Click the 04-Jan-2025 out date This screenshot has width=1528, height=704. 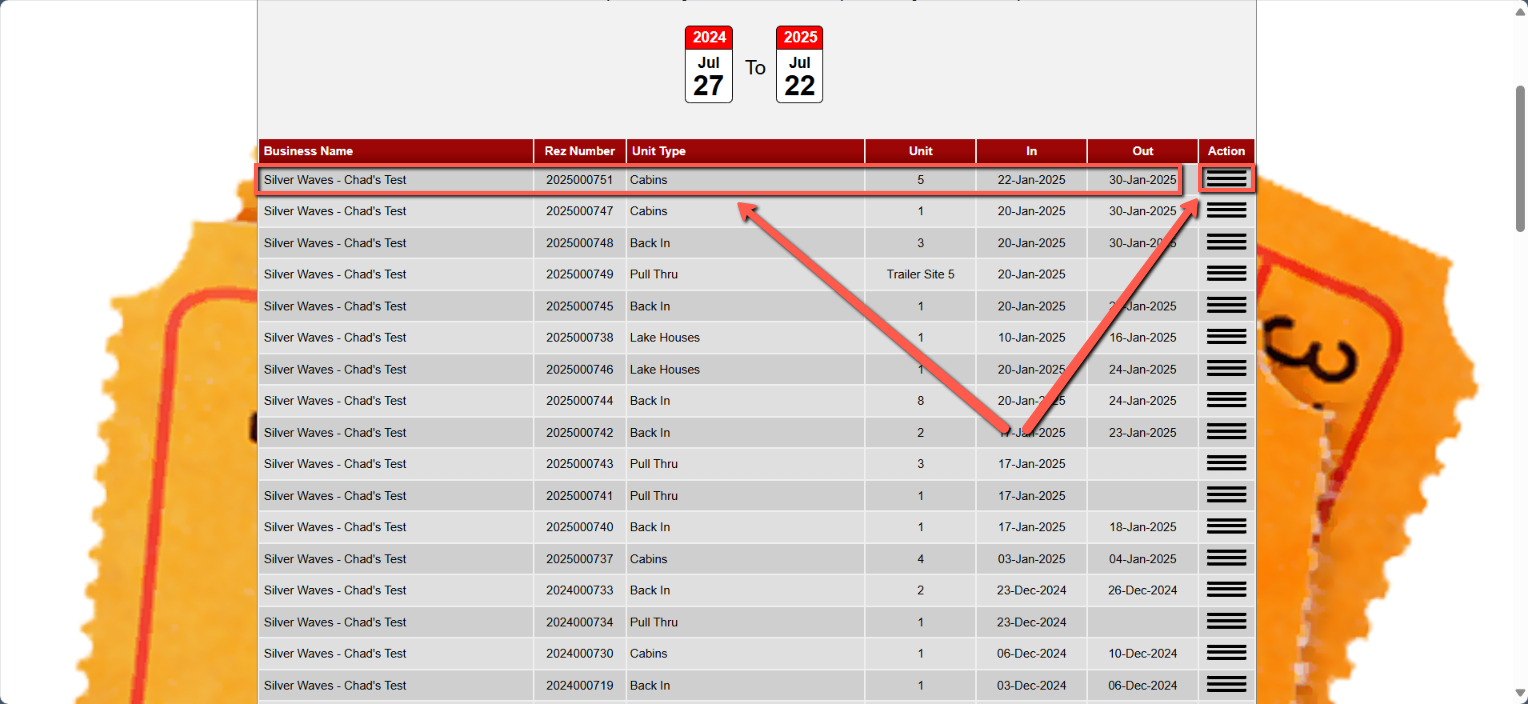tap(1143, 558)
